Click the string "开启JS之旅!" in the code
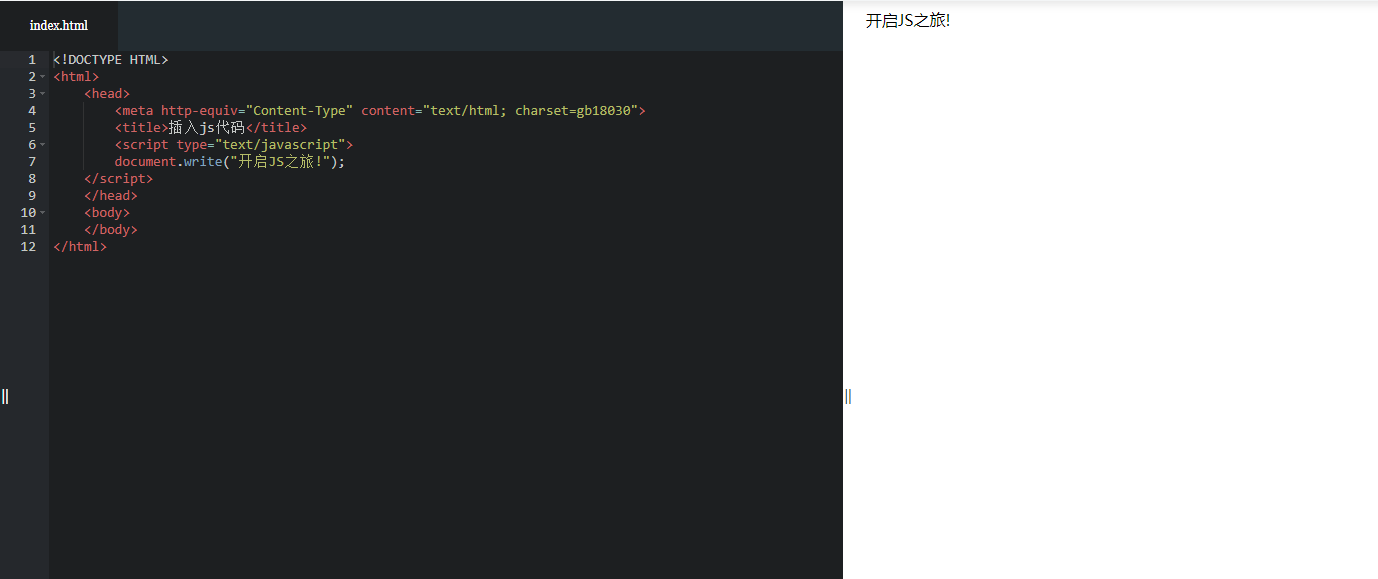The image size is (1378, 579). (280, 162)
